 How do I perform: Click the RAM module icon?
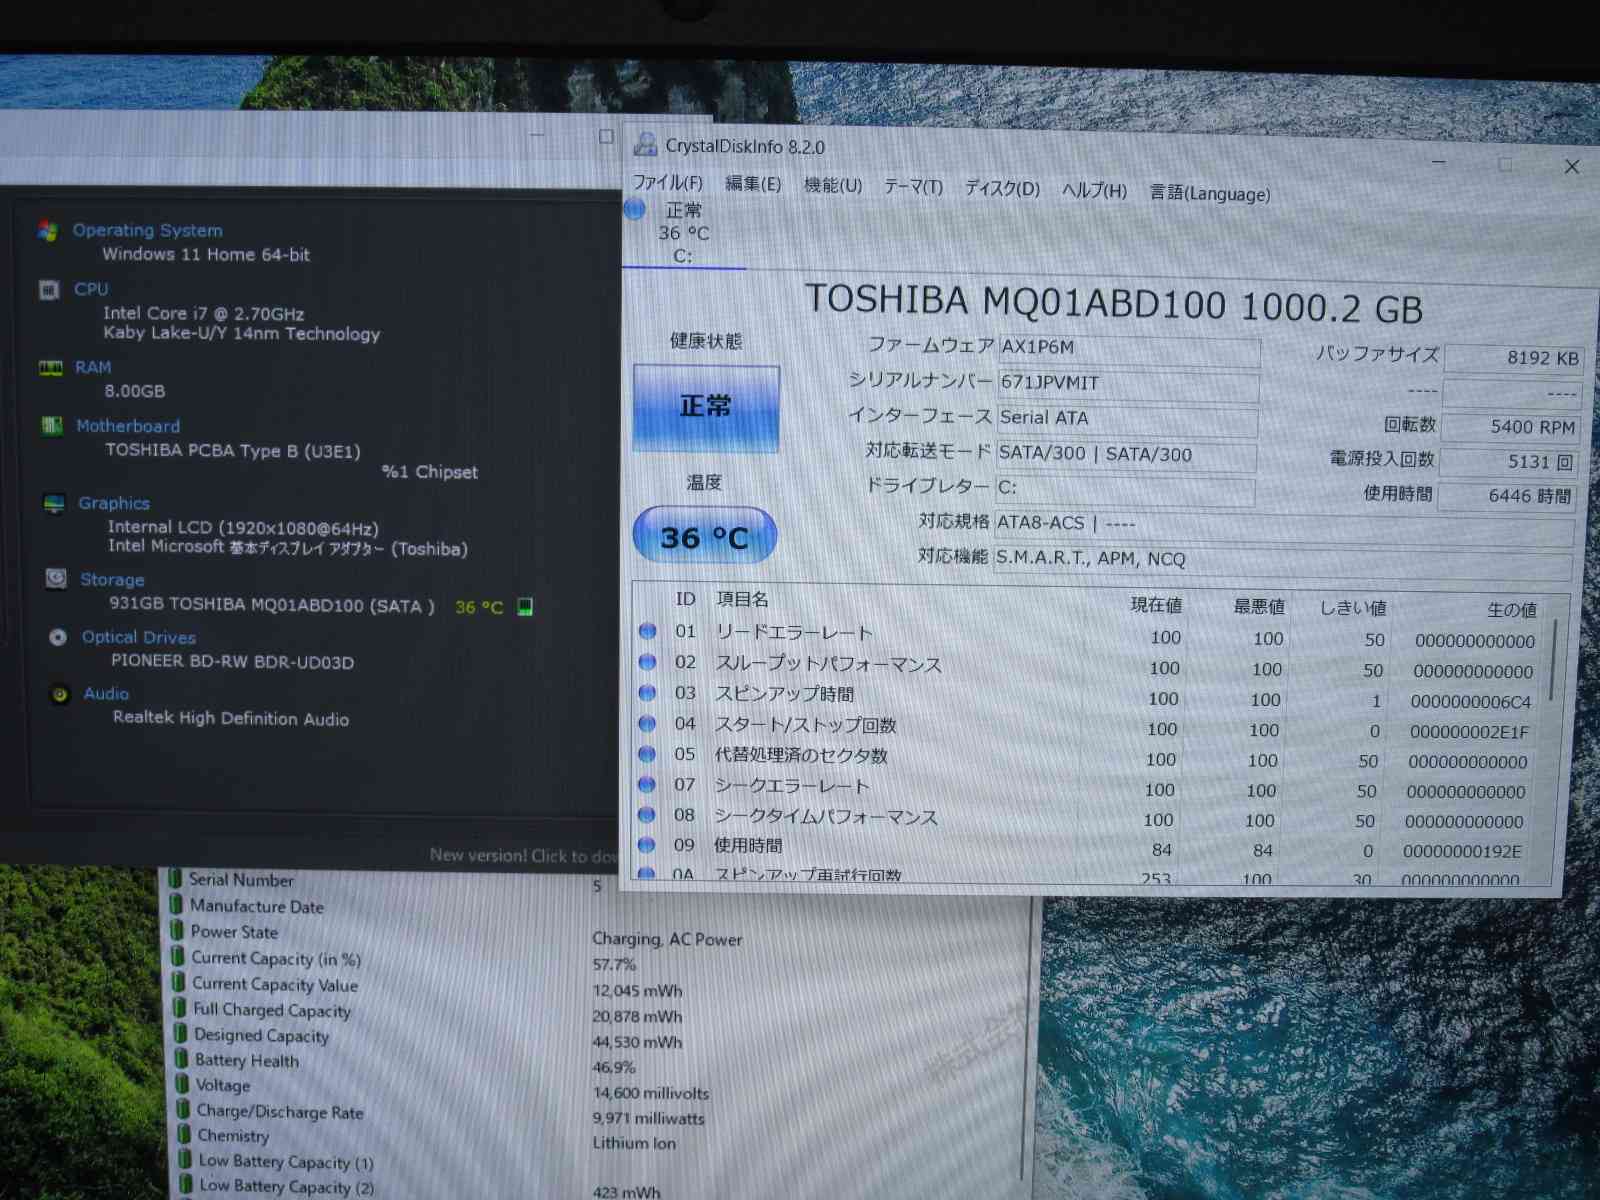pos(50,368)
